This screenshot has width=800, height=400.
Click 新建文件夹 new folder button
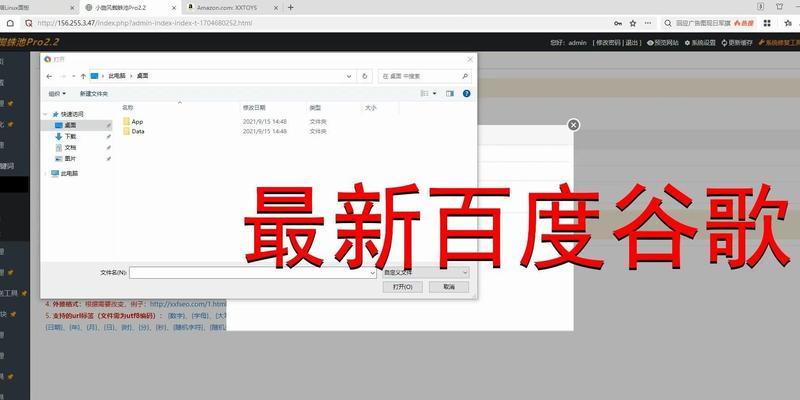tap(94, 94)
